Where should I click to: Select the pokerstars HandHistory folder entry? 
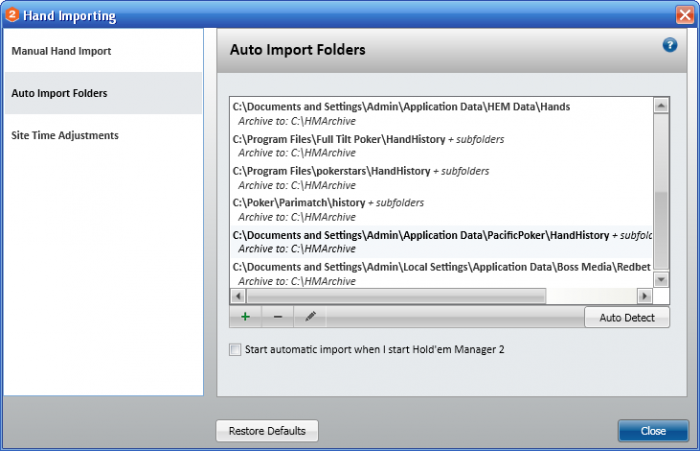click(331, 171)
